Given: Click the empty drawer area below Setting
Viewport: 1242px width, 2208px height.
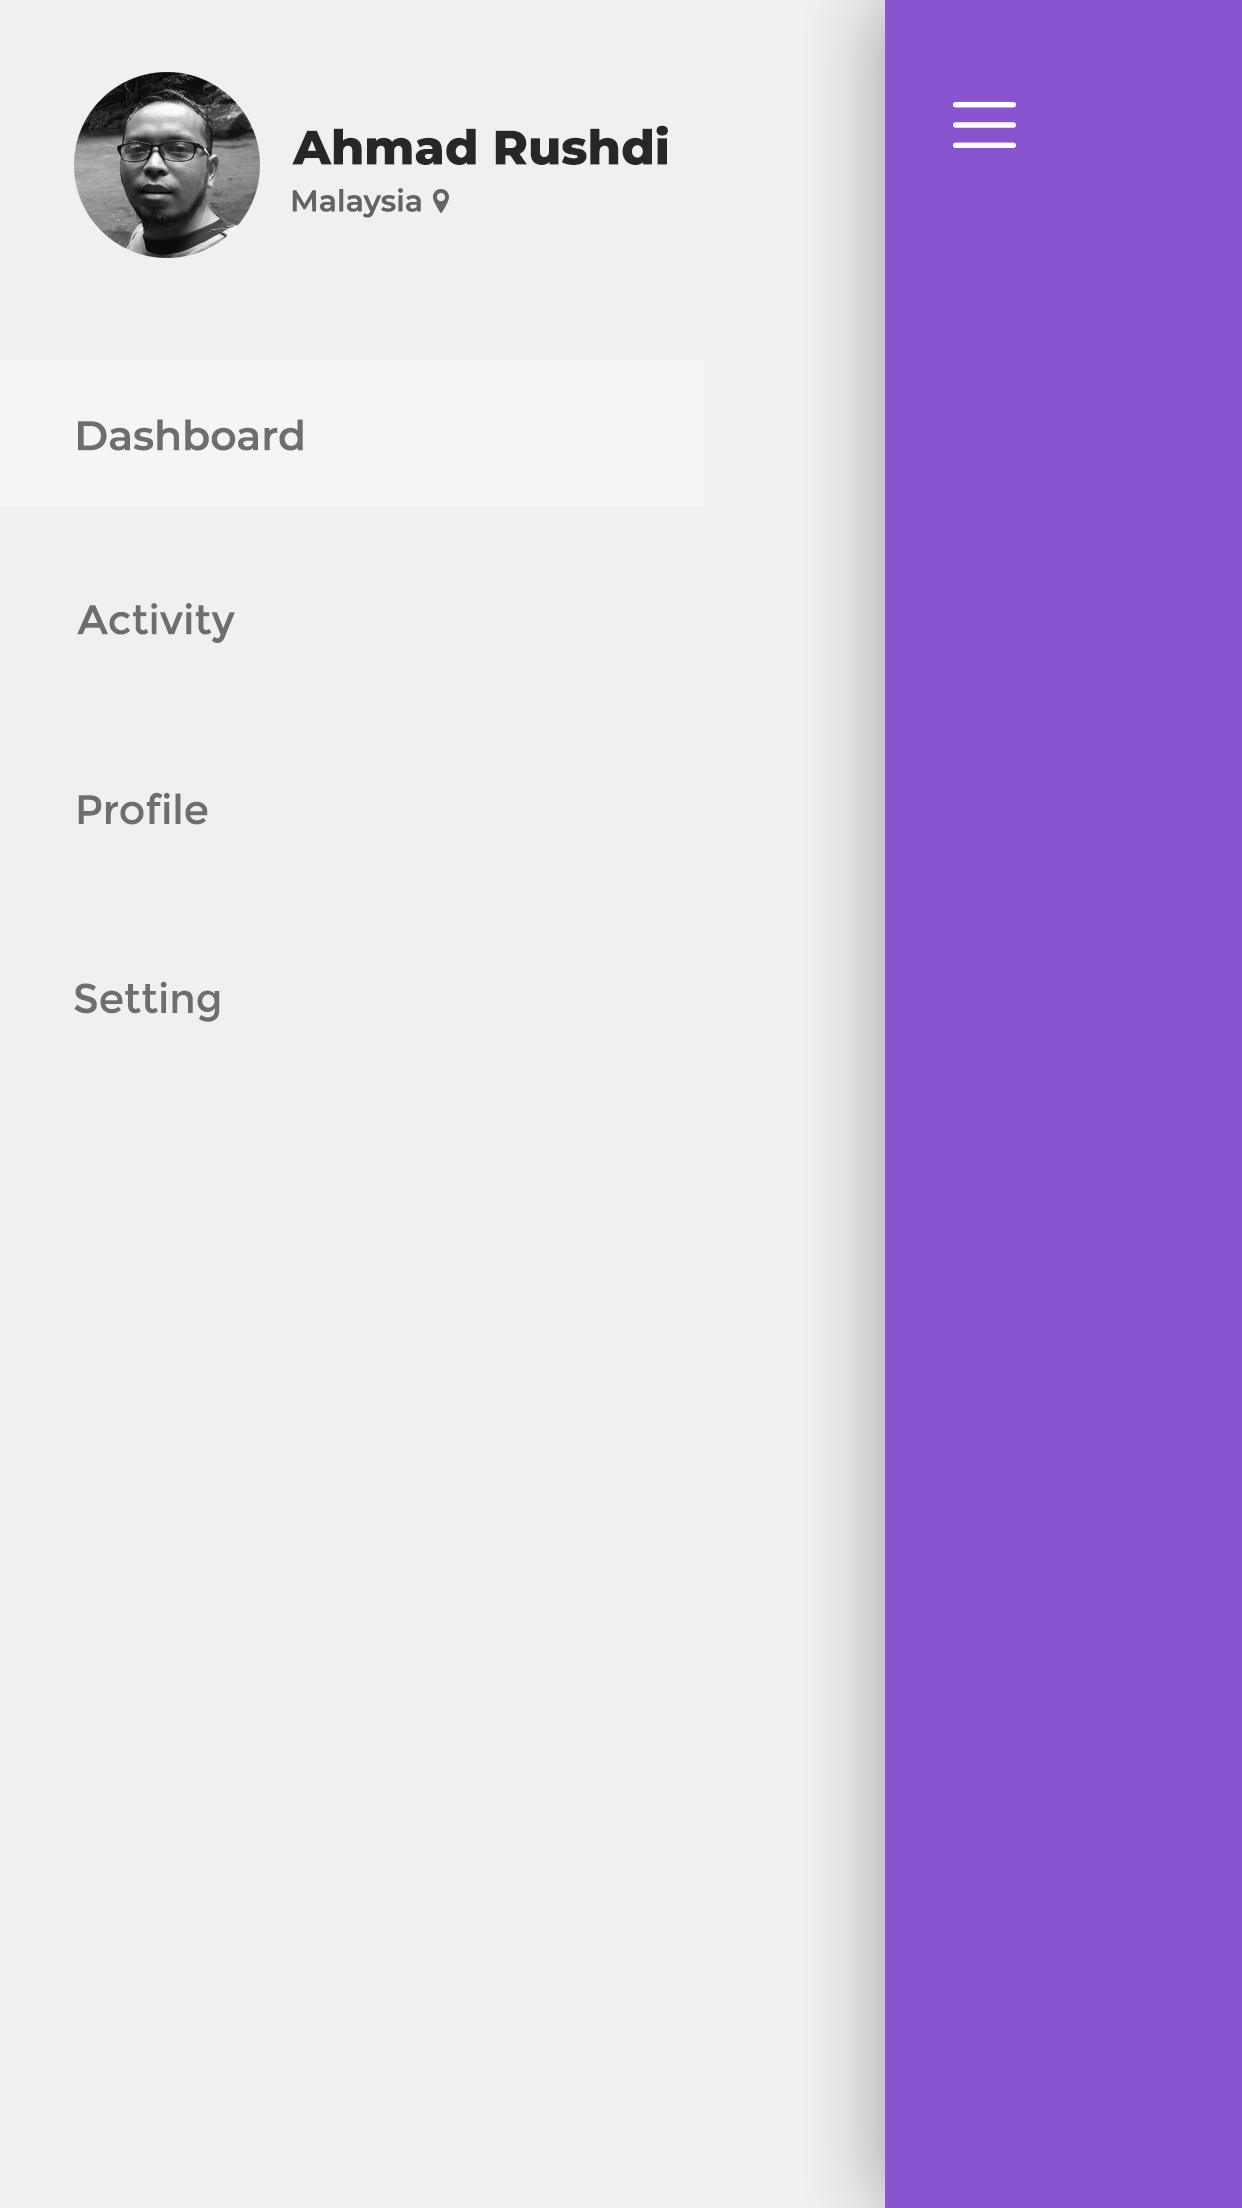Looking at the screenshot, I should pyautogui.click(x=440, y=1600).
